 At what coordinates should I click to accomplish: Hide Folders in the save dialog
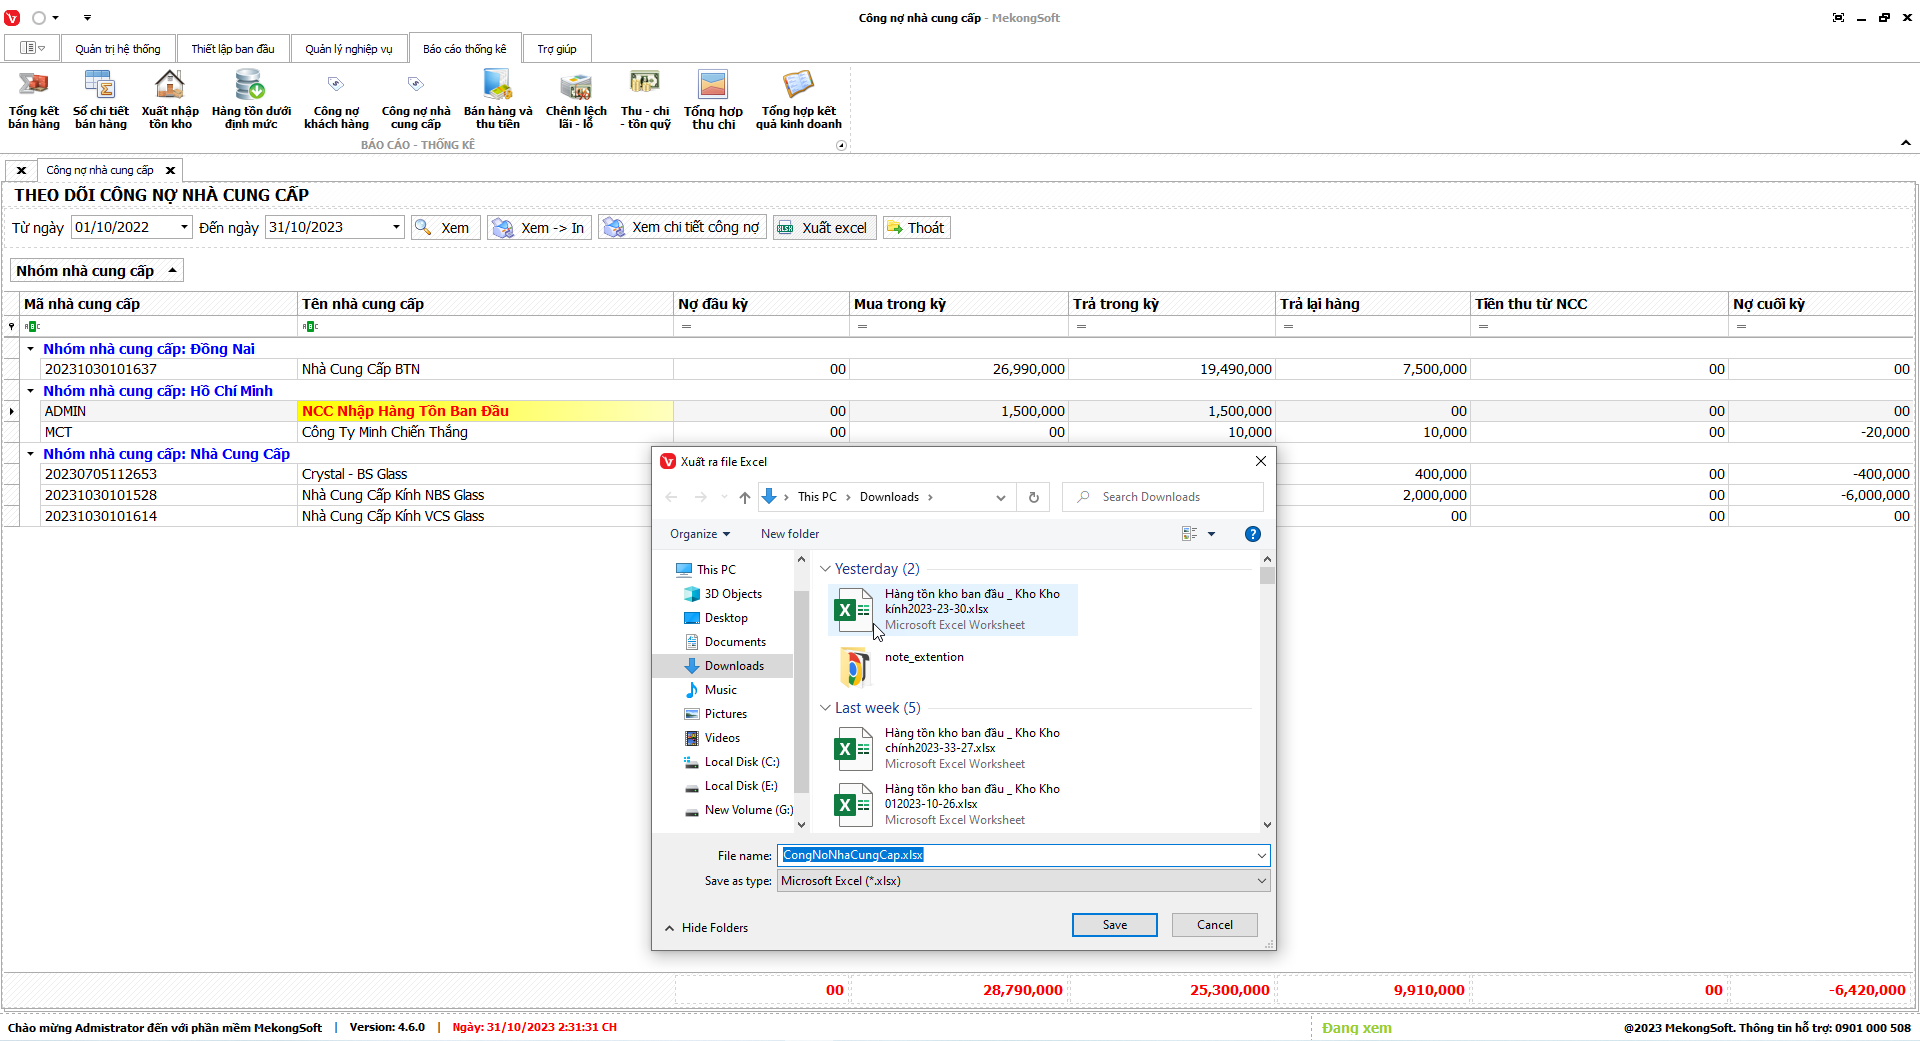pos(706,928)
